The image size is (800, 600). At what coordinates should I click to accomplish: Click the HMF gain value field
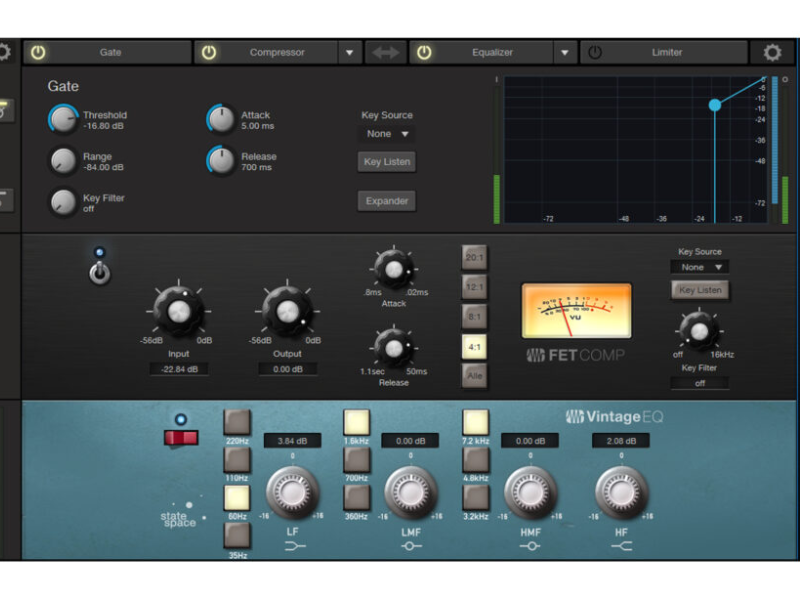pyautogui.click(x=530, y=441)
